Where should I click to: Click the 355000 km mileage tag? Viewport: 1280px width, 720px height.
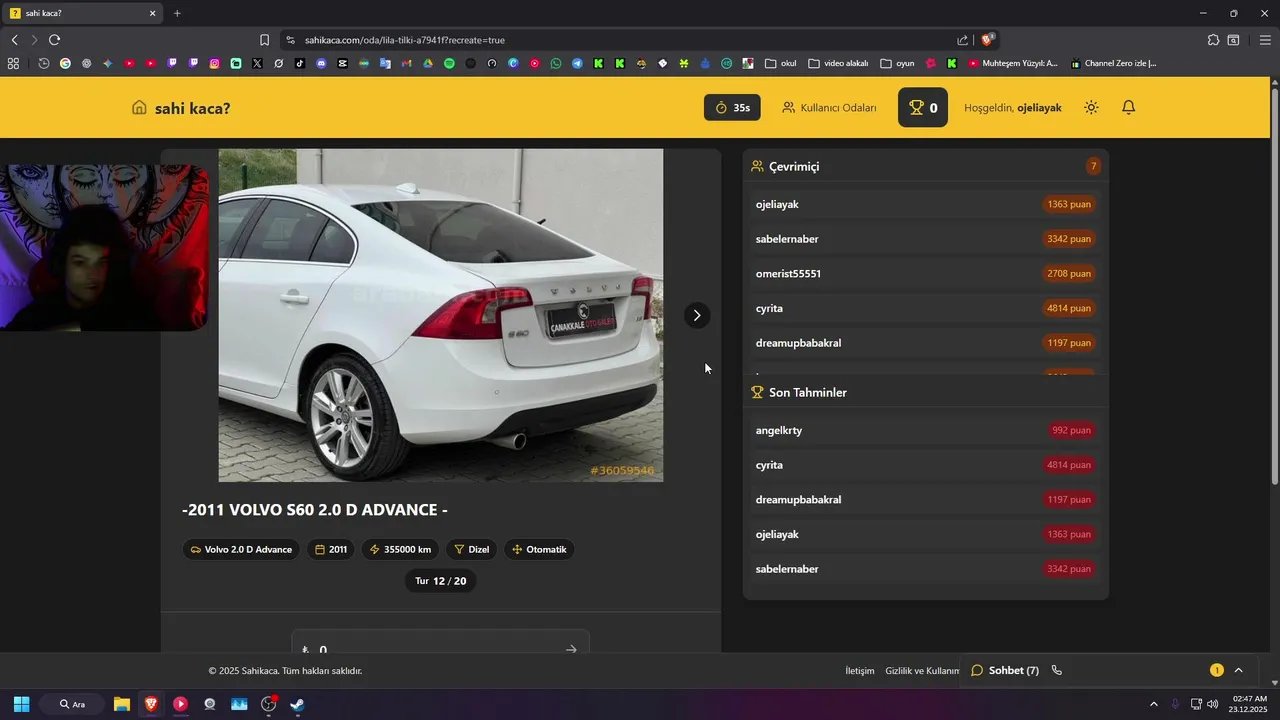pyautogui.click(x=400, y=549)
